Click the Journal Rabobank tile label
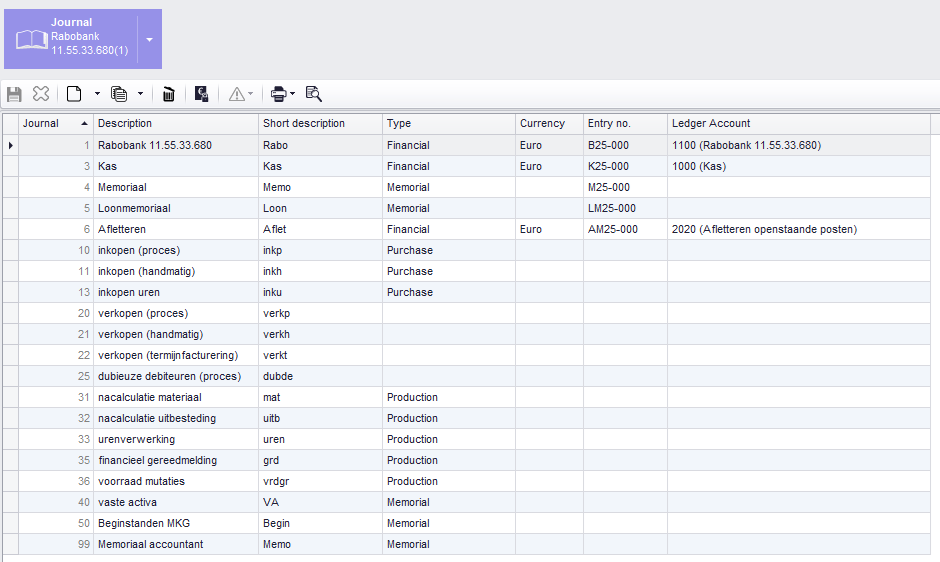The width and height of the screenshot is (940, 562). (89, 36)
